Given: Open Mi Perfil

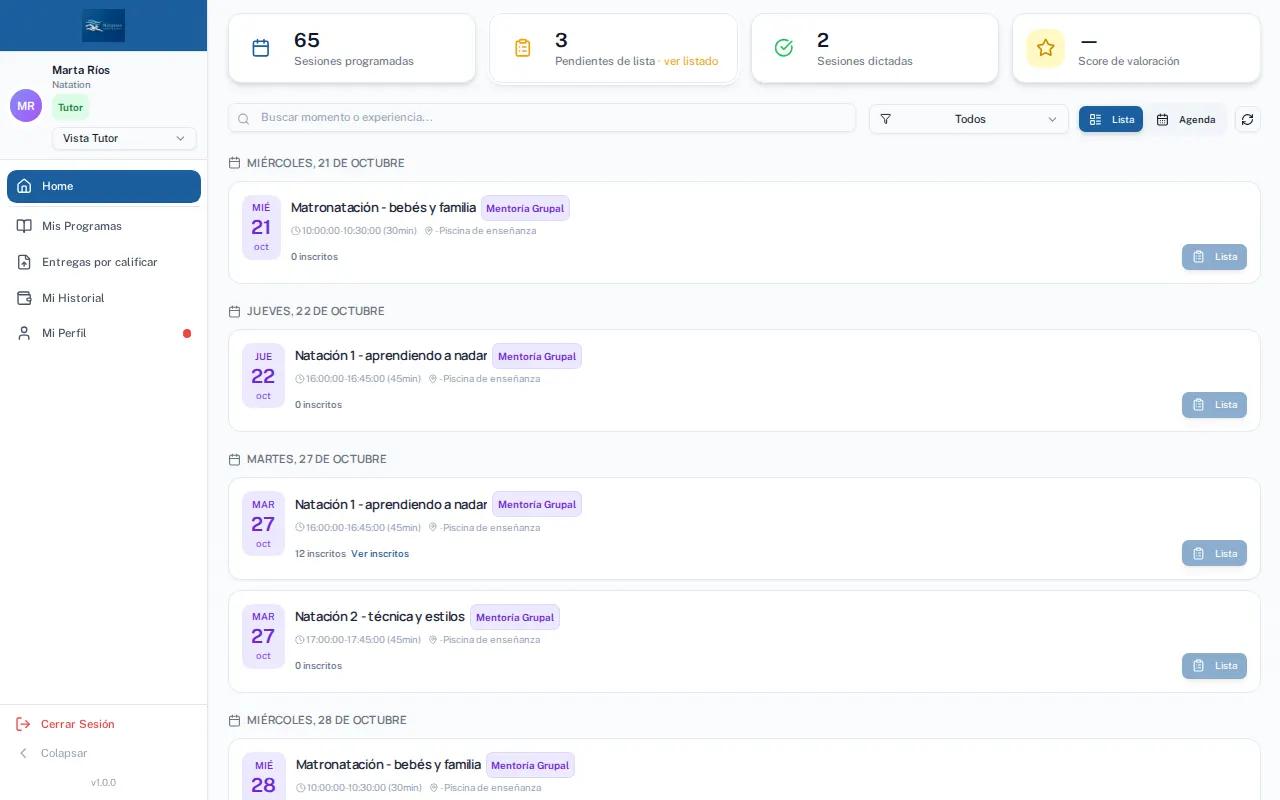Looking at the screenshot, I should (x=104, y=333).
